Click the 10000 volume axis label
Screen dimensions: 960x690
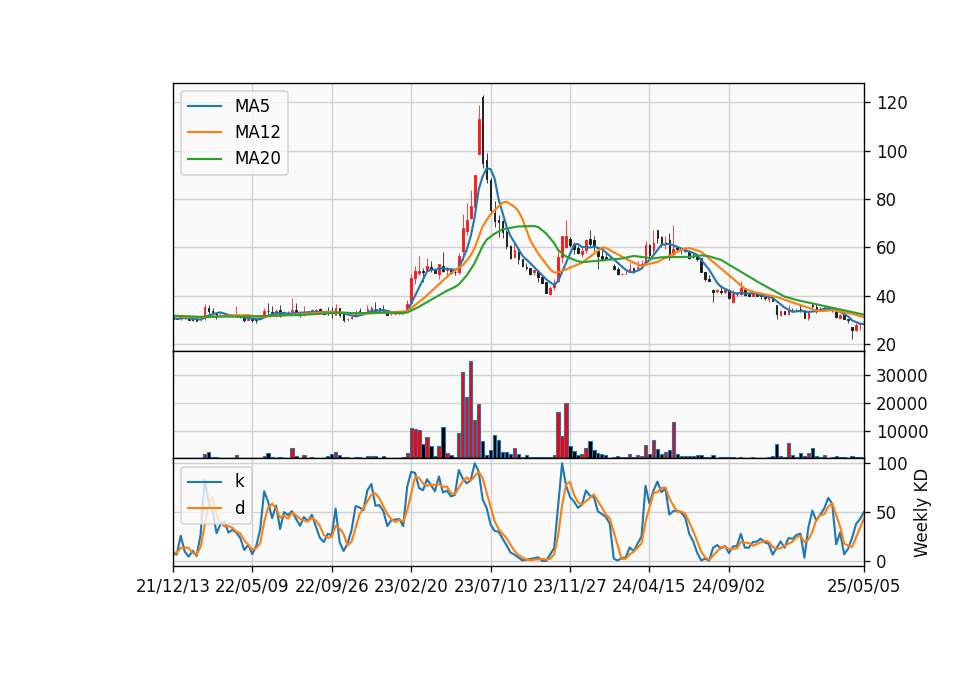[902, 432]
